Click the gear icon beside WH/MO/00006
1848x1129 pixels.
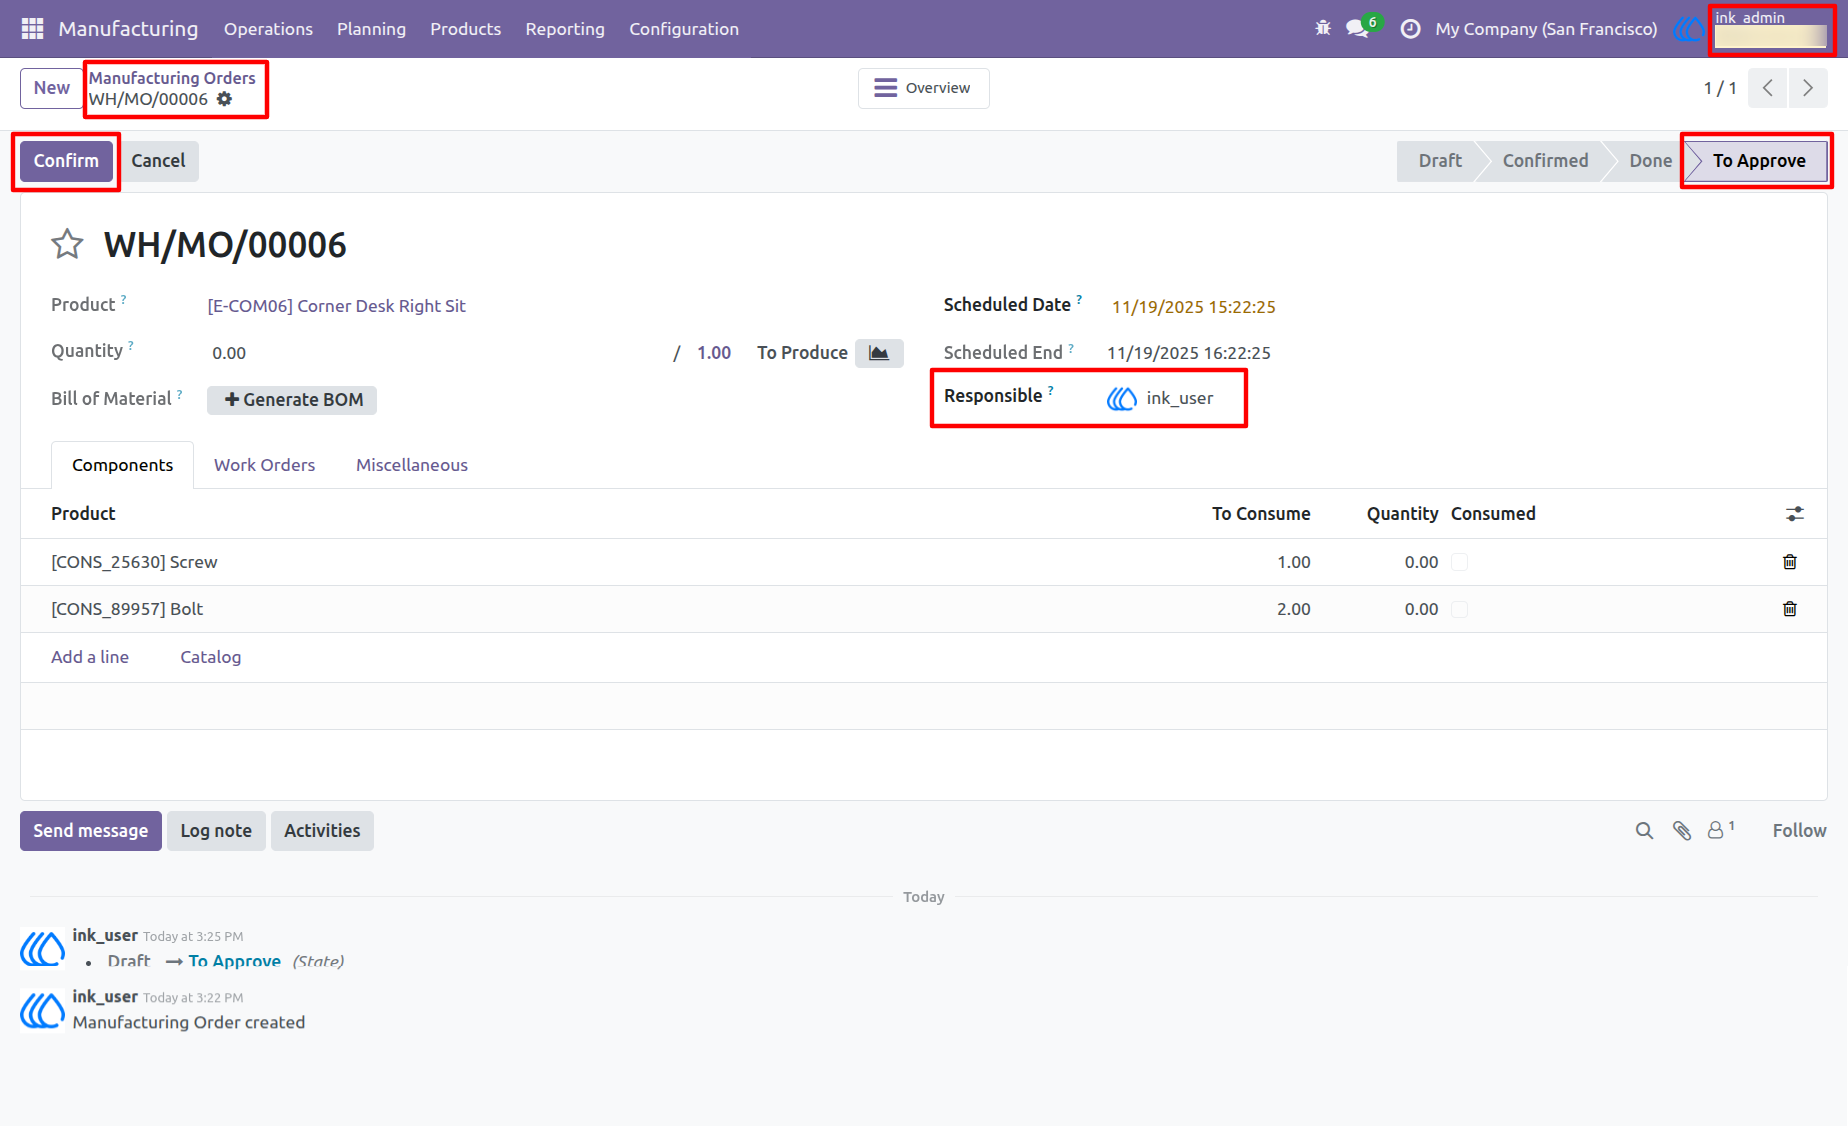click(225, 99)
